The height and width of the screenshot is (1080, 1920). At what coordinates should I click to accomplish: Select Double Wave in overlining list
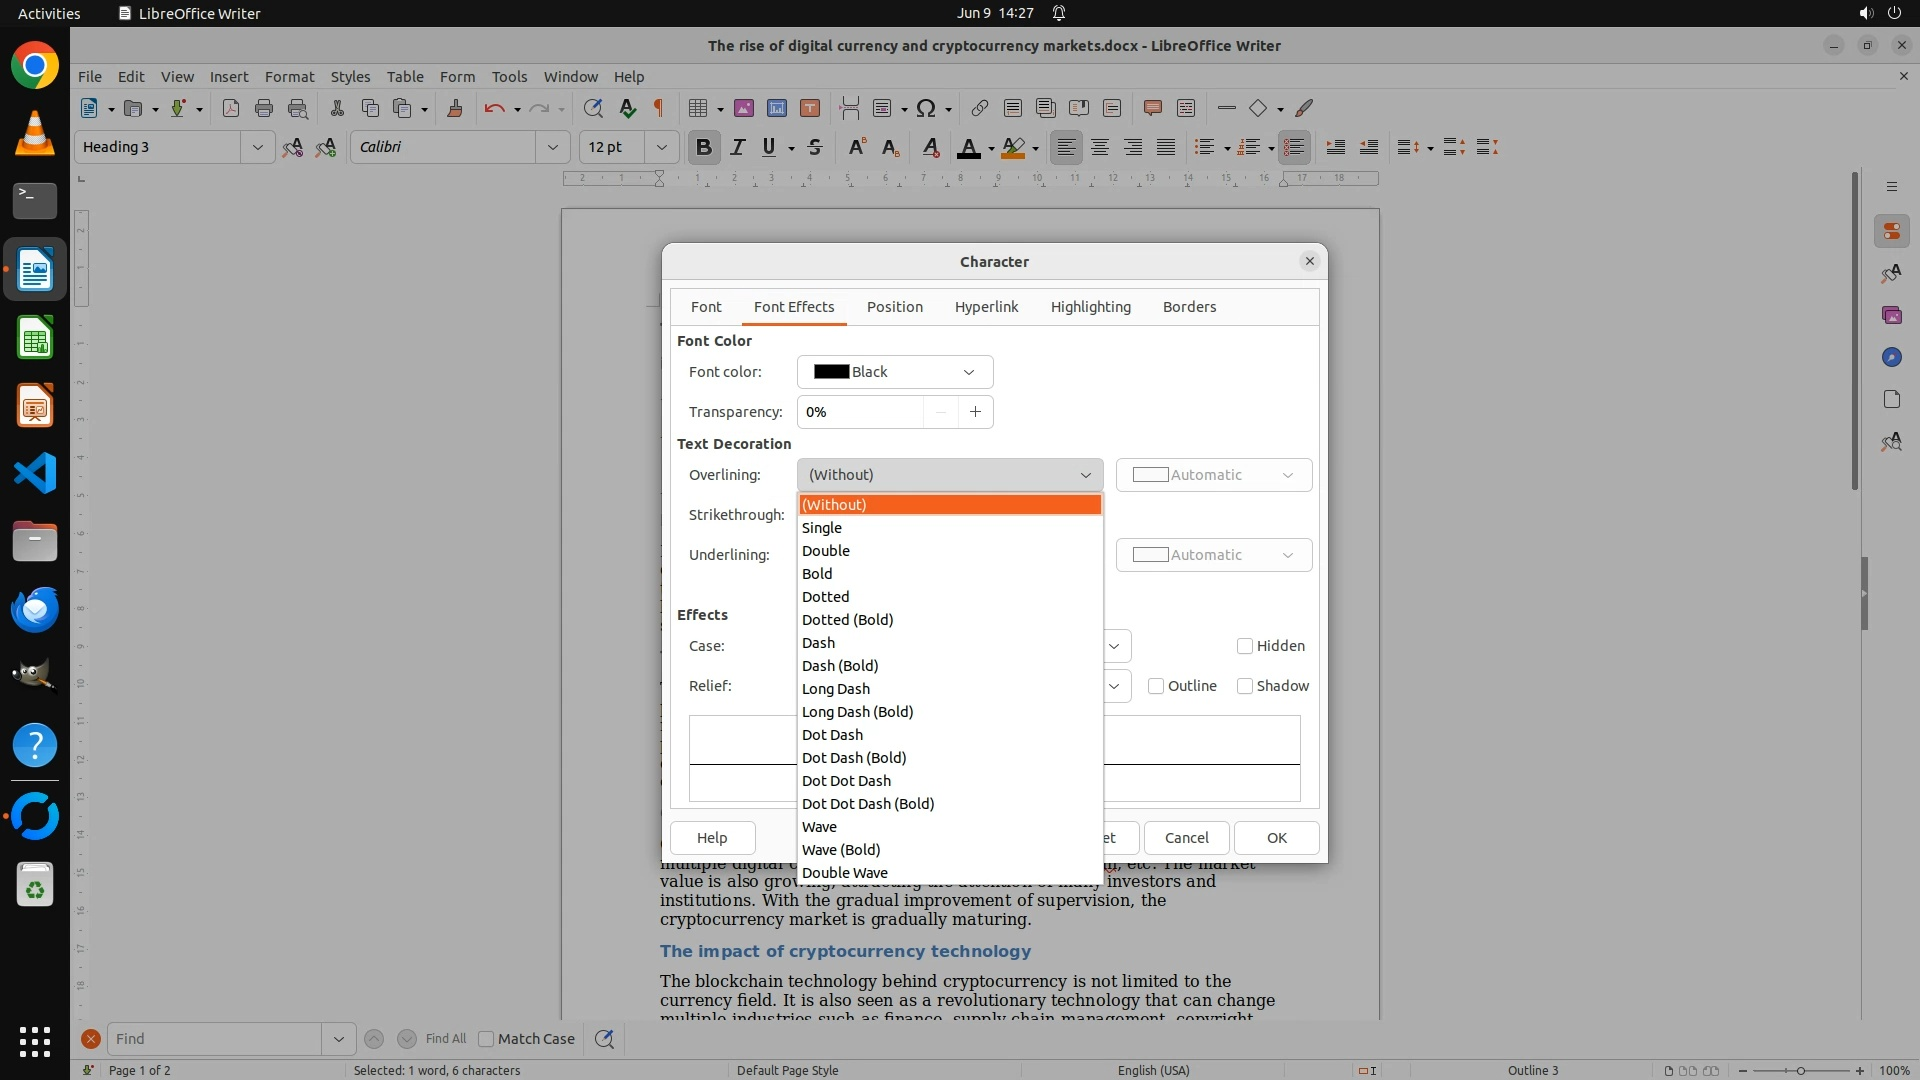point(845,873)
